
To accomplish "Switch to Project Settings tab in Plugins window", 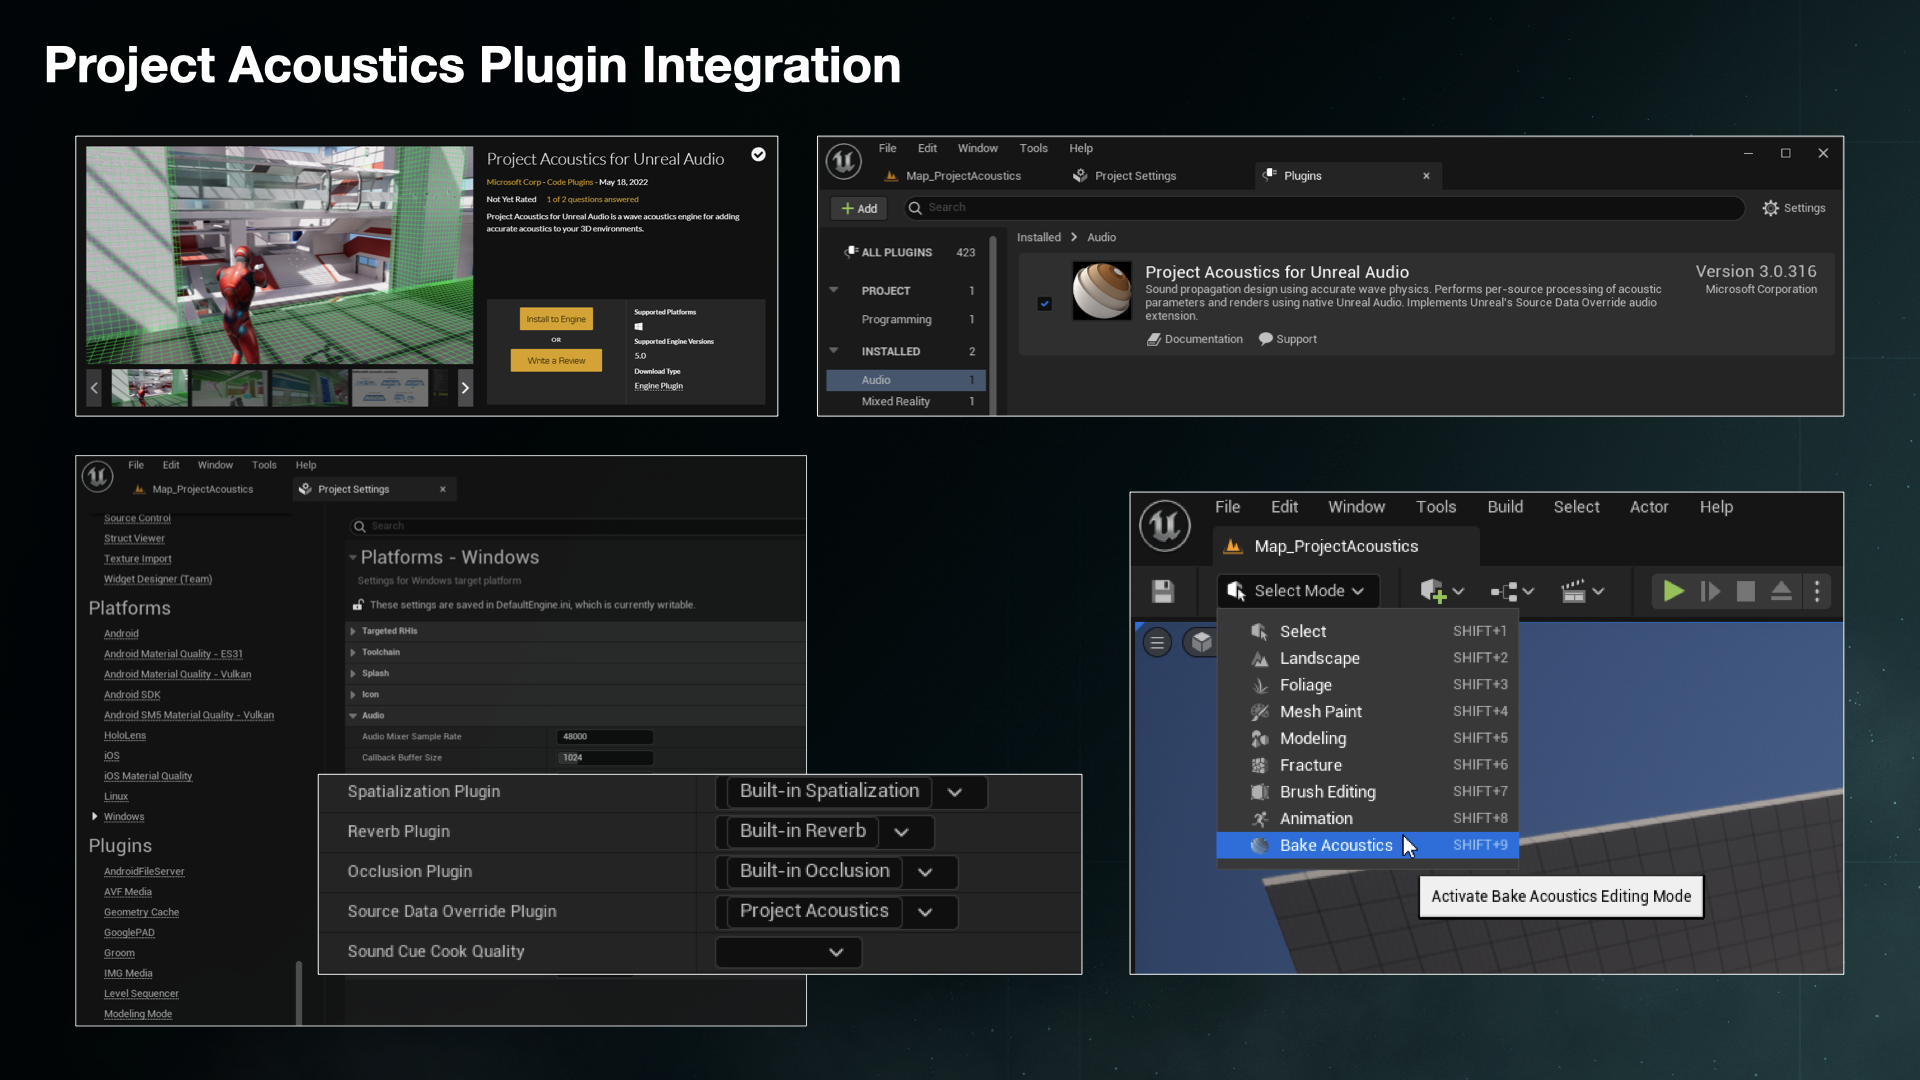I will coord(1125,176).
